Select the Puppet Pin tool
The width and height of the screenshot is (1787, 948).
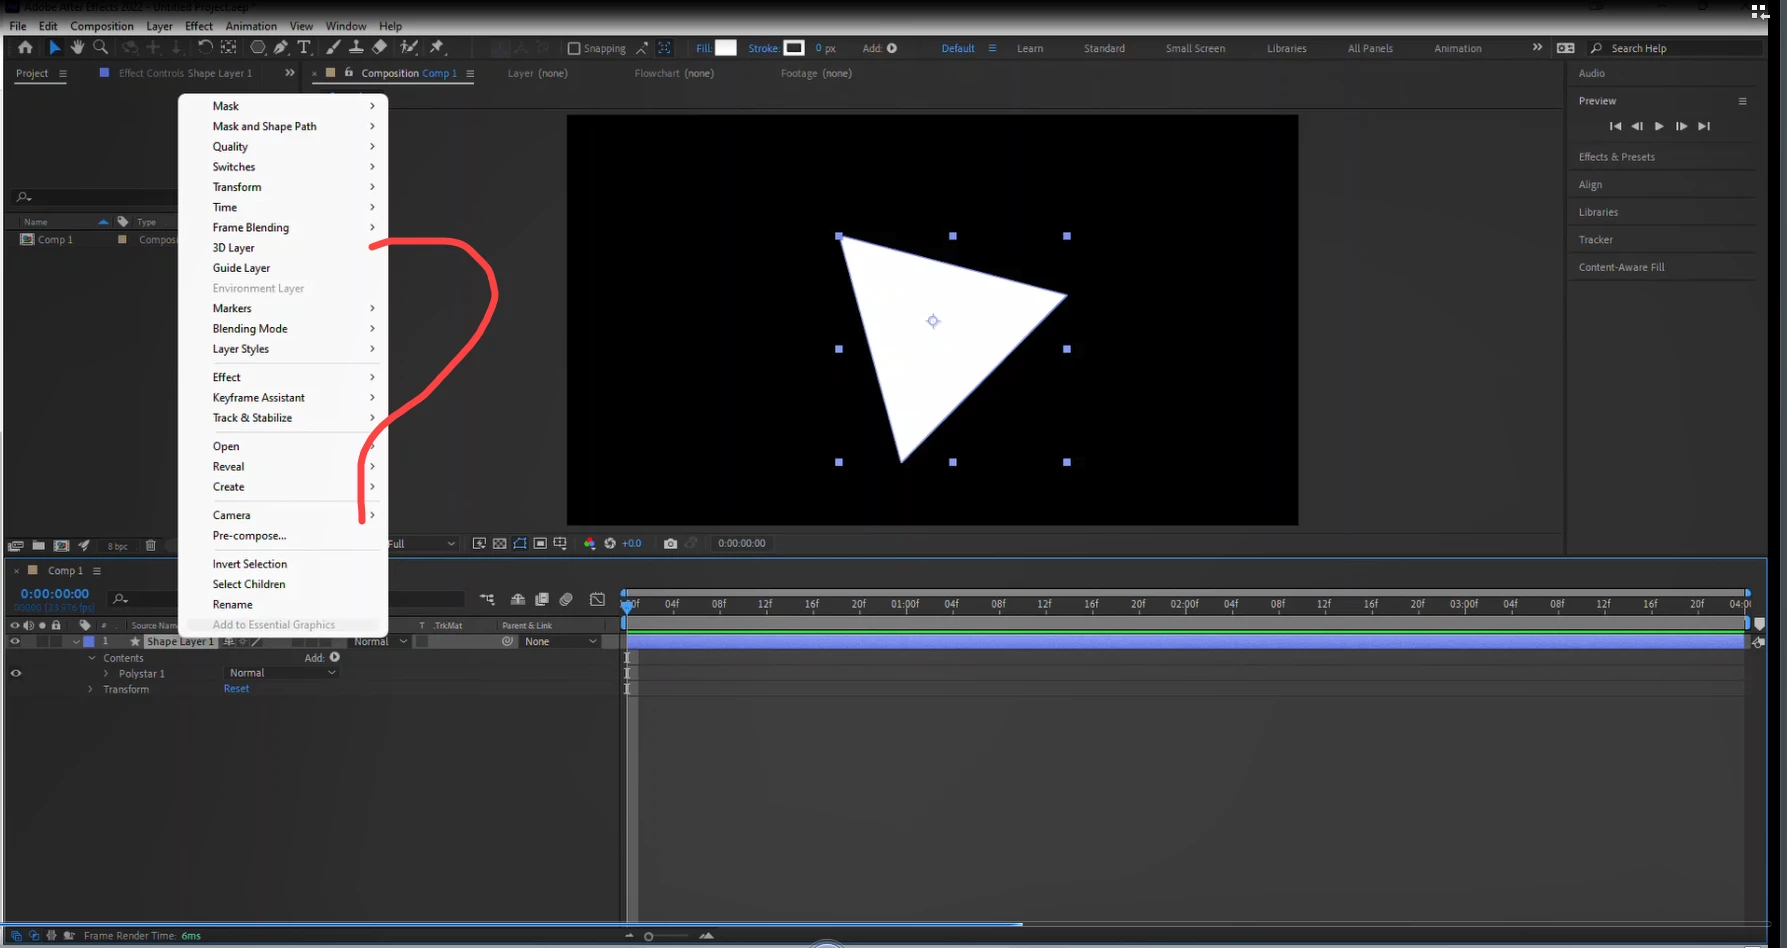437,47
